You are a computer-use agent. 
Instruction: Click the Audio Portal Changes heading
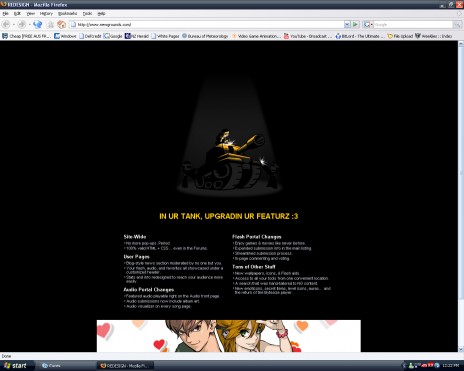[x=149, y=290]
